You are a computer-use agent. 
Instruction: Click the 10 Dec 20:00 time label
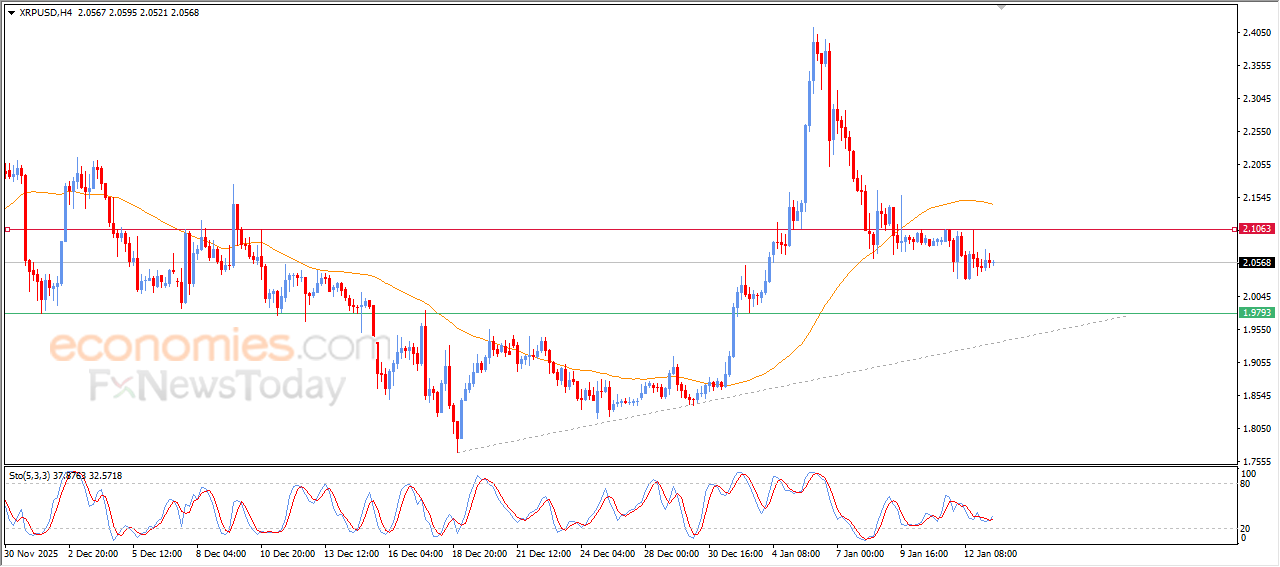287,552
